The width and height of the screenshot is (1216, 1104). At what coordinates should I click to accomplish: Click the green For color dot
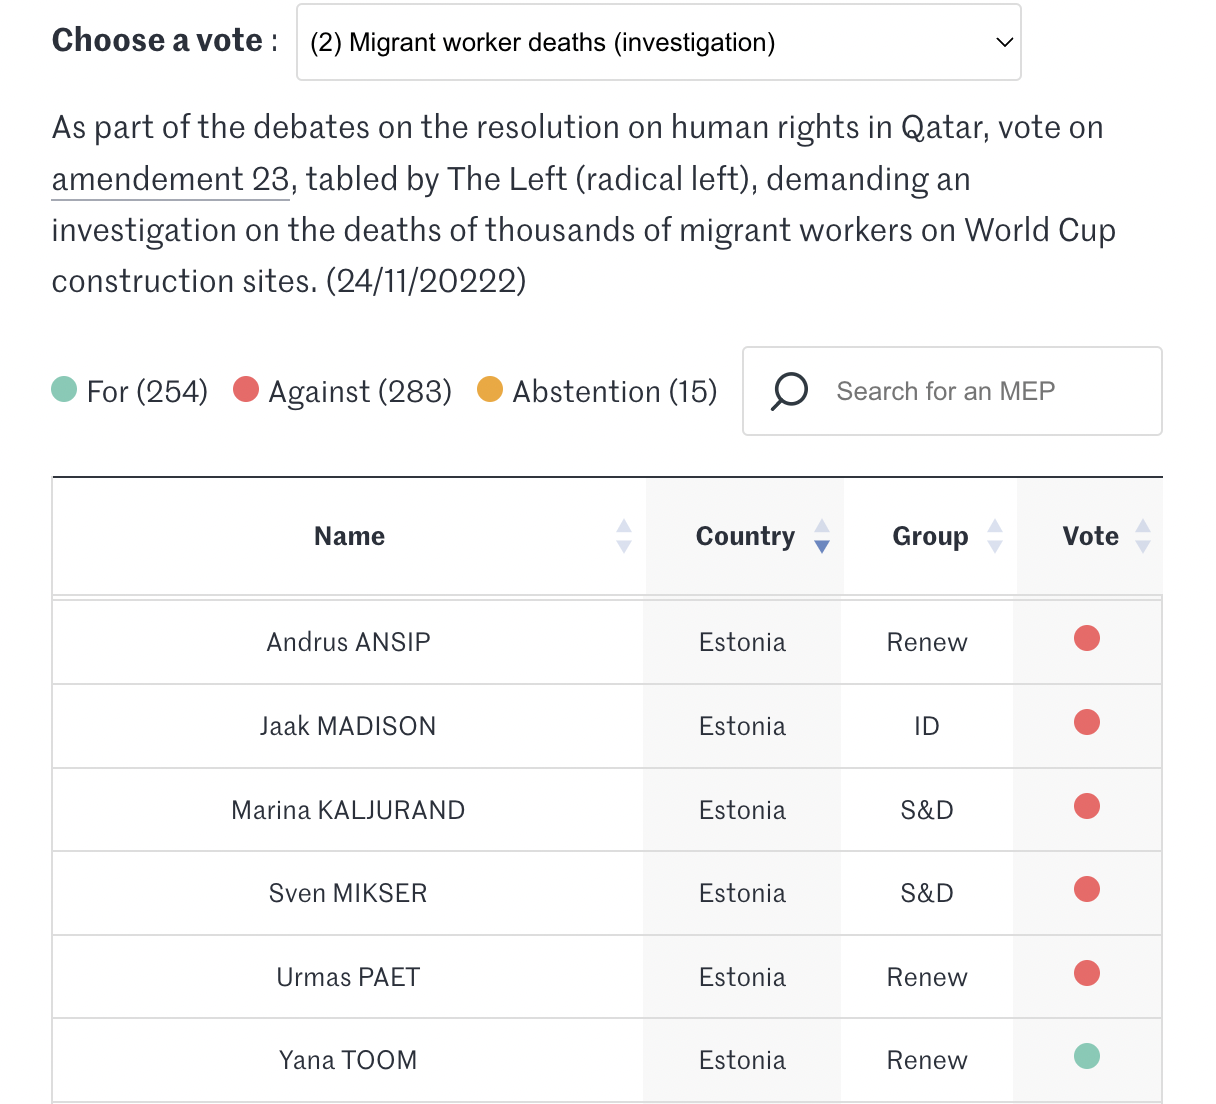(x=64, y=389)
